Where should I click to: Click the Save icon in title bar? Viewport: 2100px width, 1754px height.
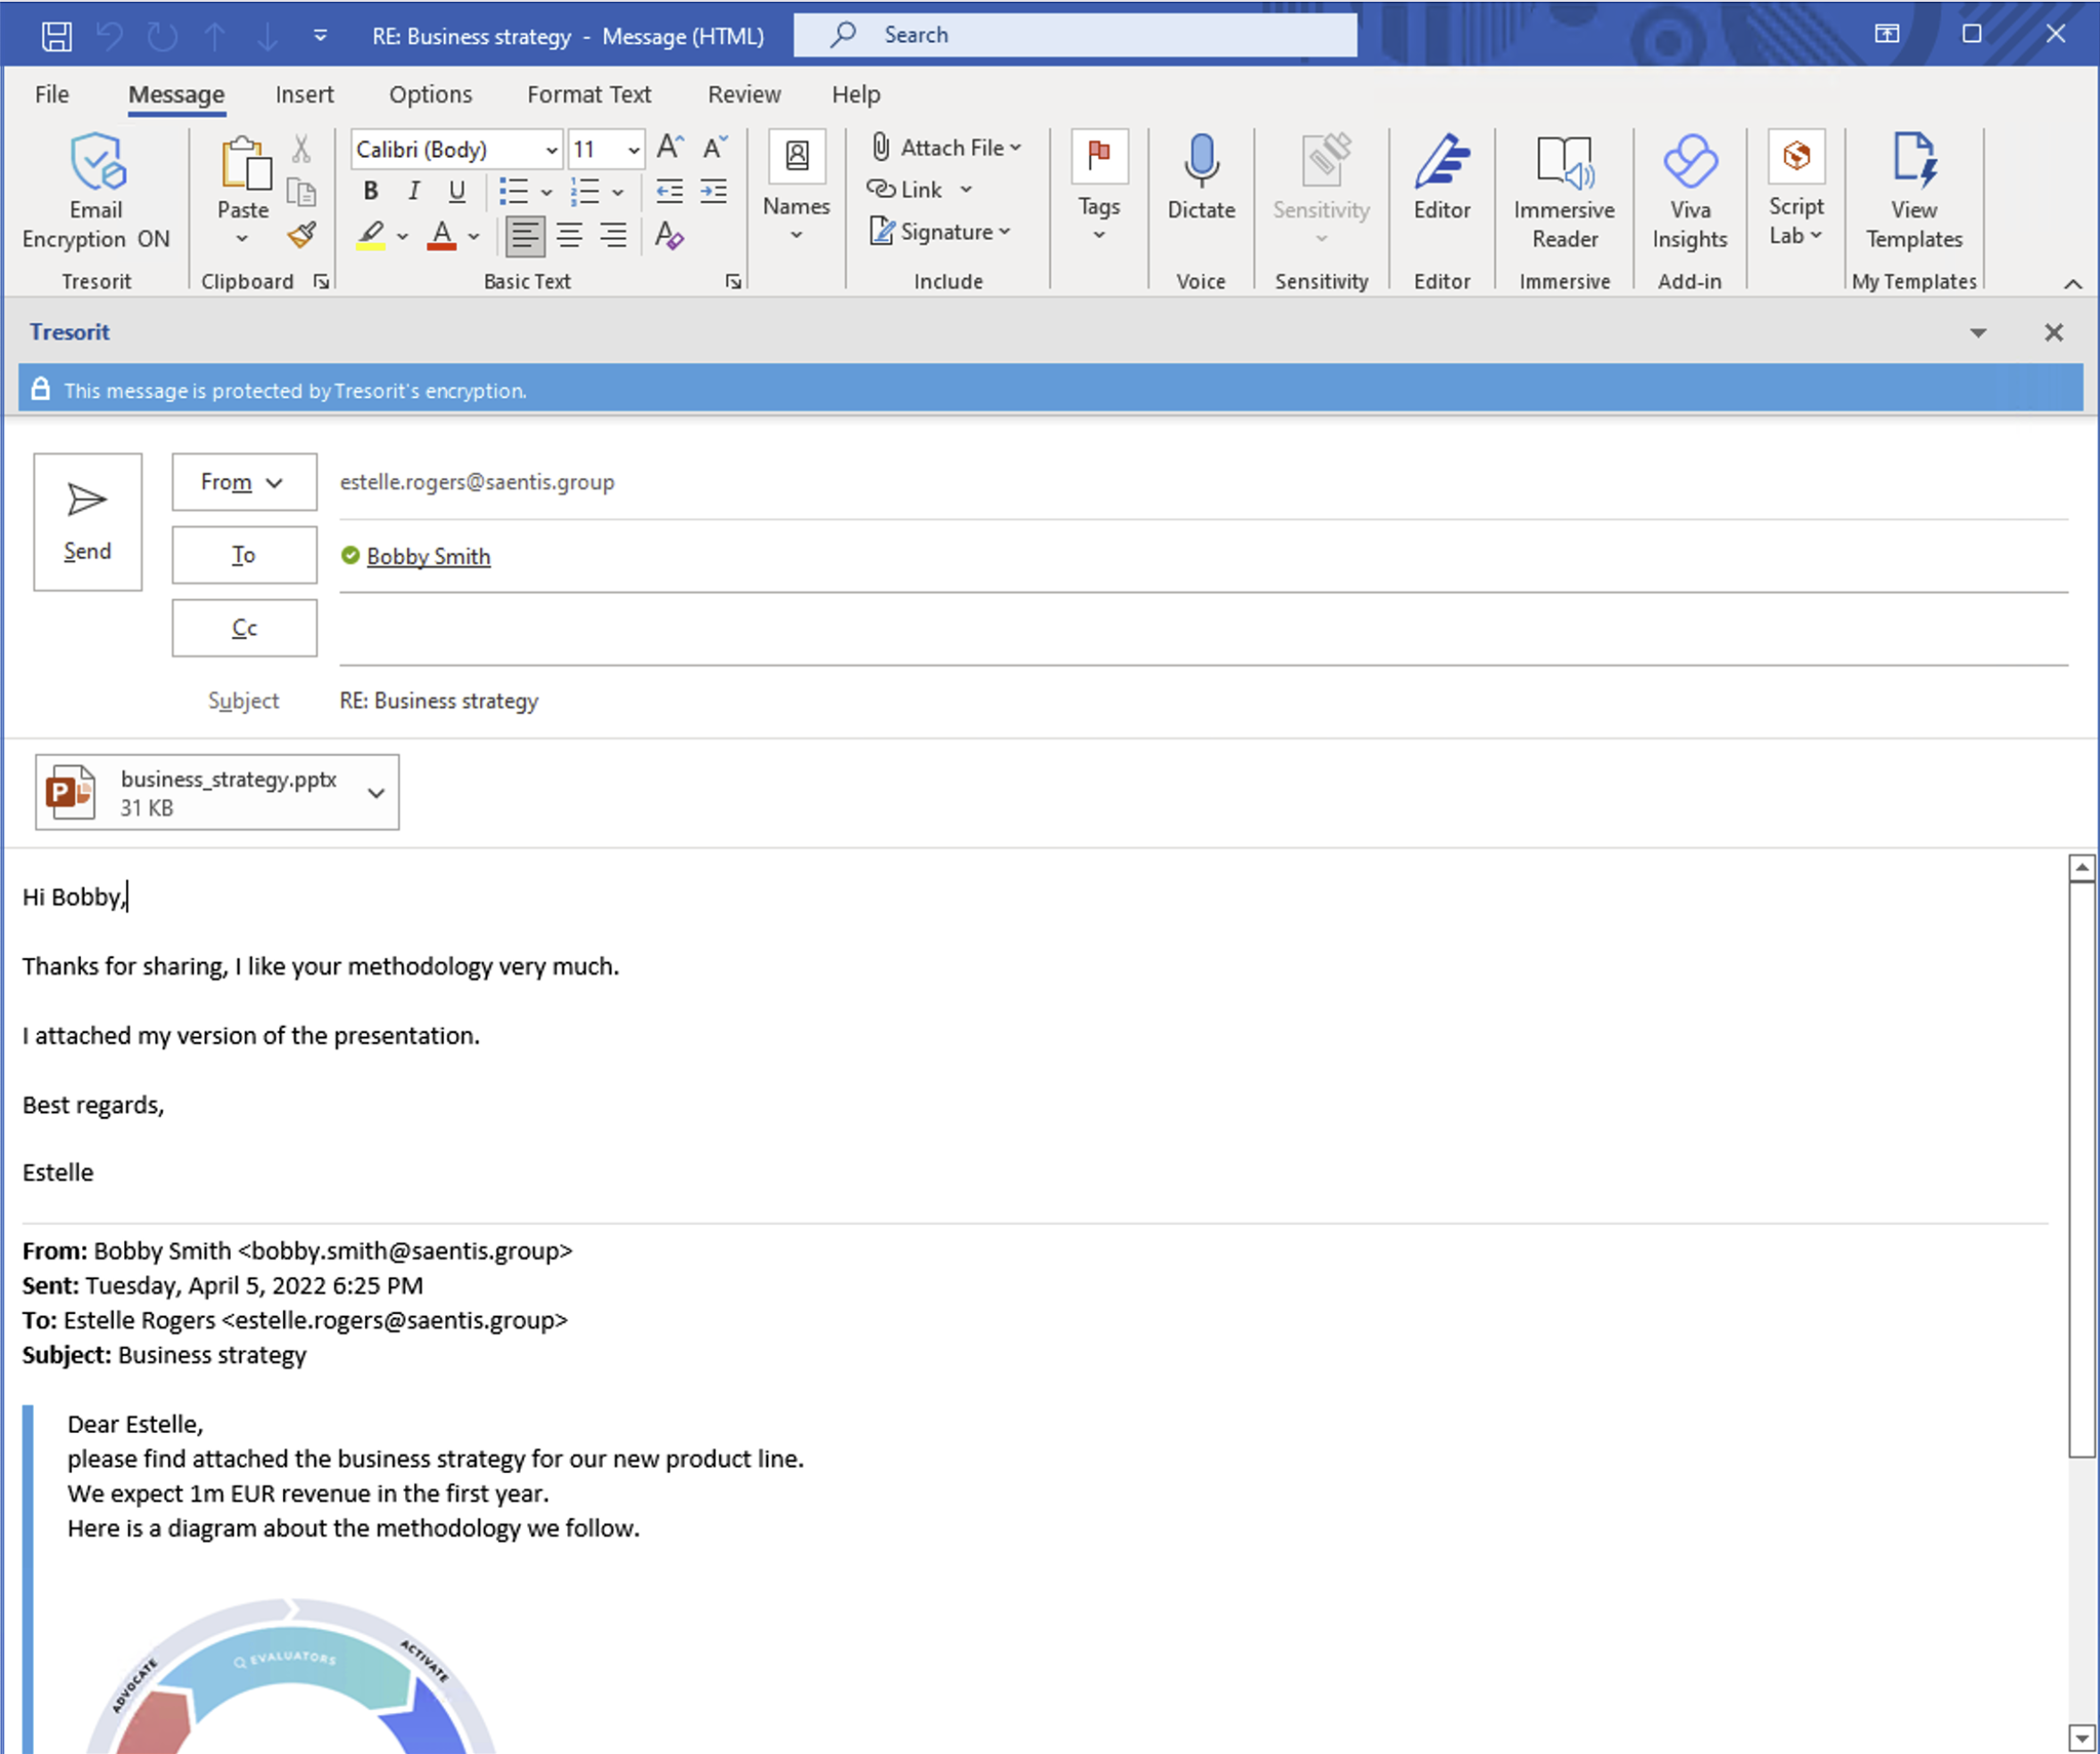(x=56, y=36)
